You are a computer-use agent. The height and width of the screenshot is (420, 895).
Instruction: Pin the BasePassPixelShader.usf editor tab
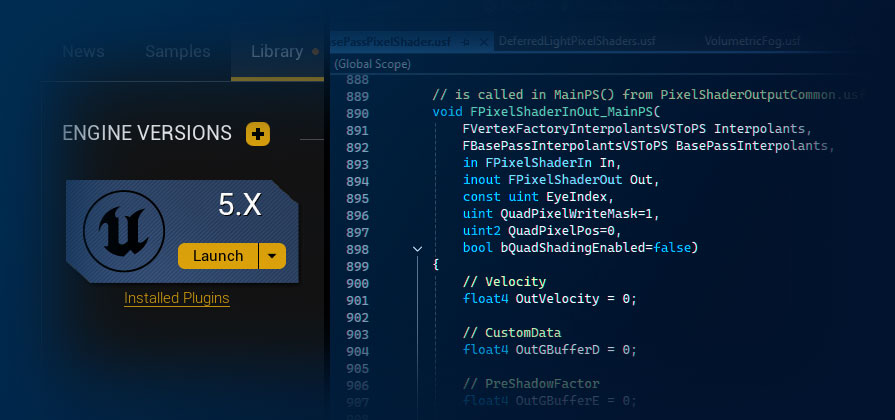coord(467,42)
